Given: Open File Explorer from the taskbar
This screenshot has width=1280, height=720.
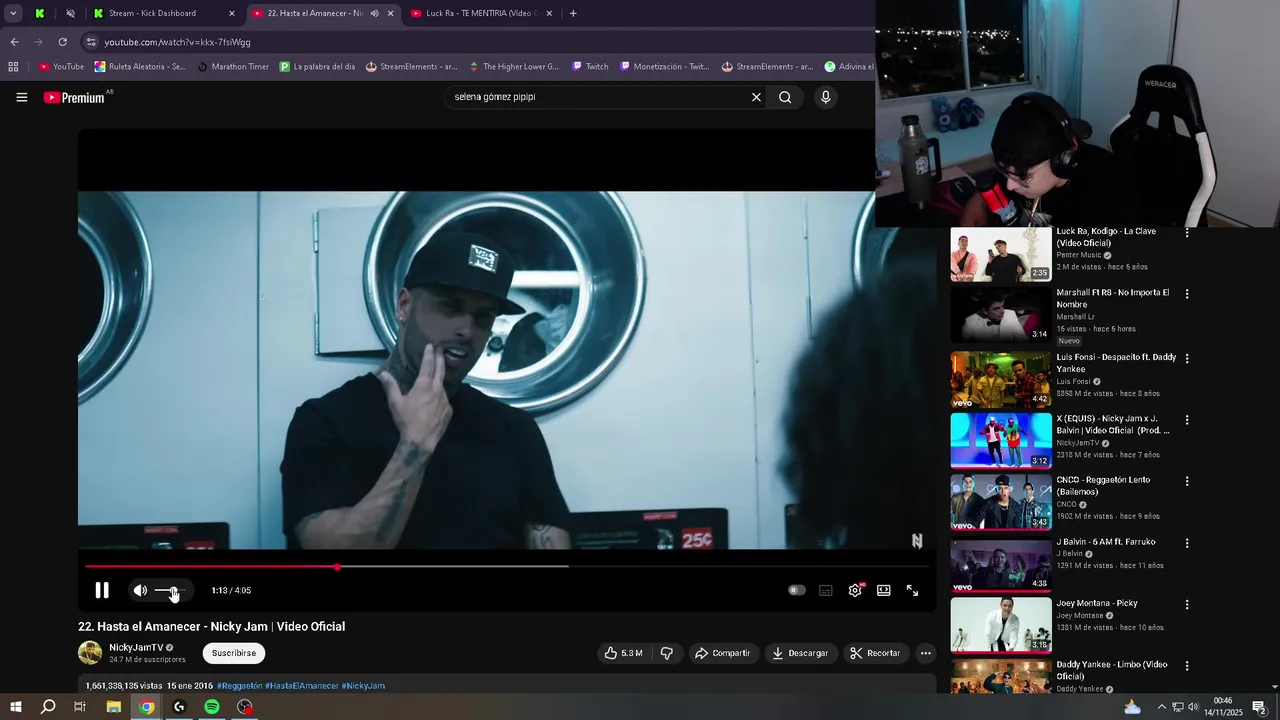Looking at the screenshot, I should click(x=114, y=707).
